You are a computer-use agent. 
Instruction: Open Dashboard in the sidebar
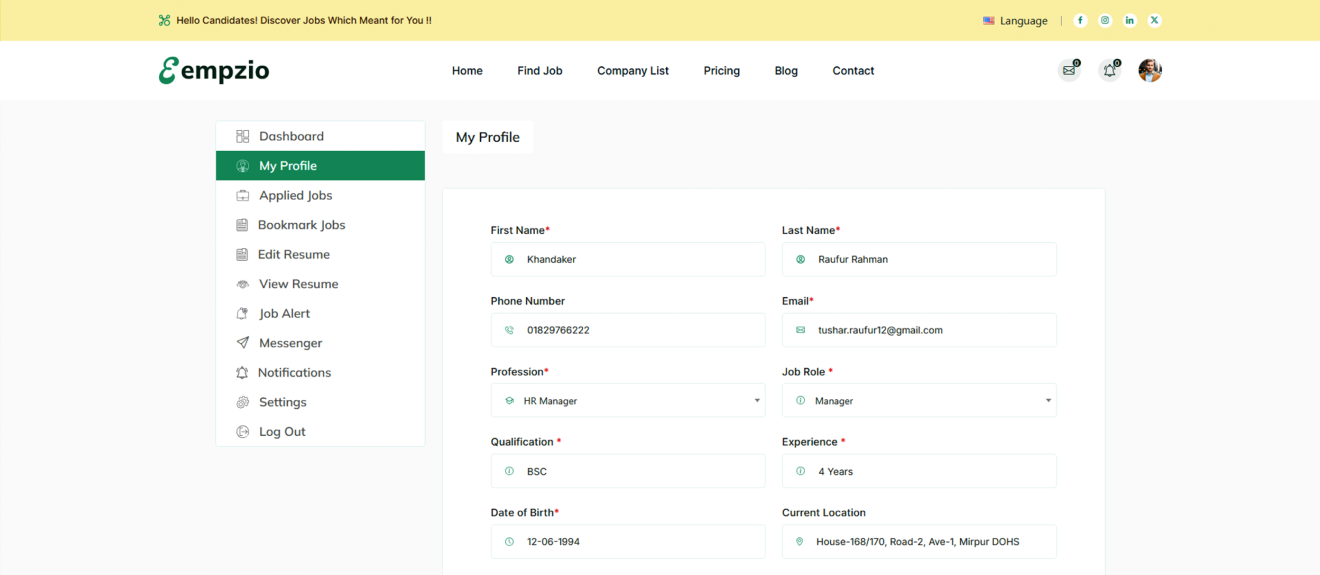320,136
